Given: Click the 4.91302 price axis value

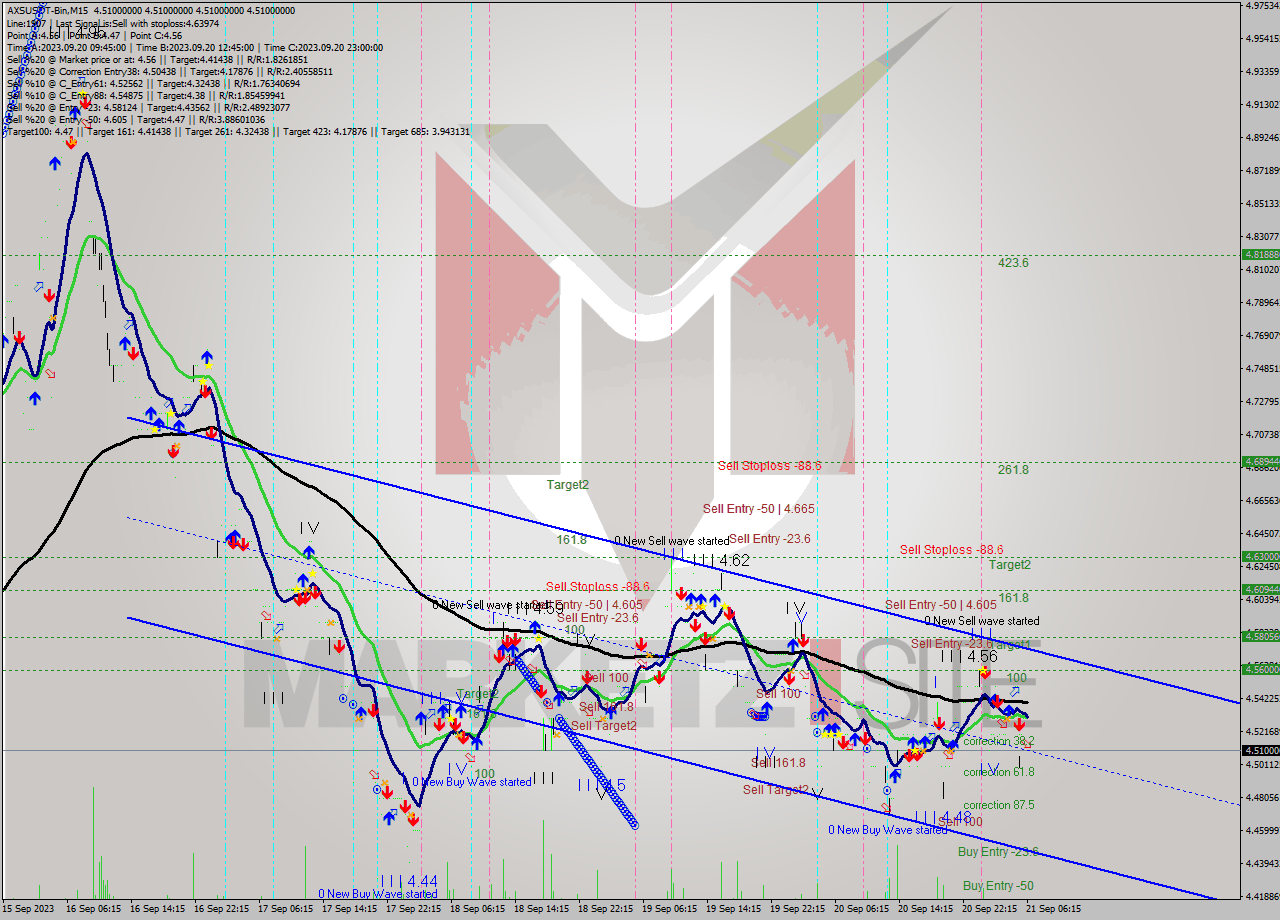Looking at the screenshot, I should 1261,105.
